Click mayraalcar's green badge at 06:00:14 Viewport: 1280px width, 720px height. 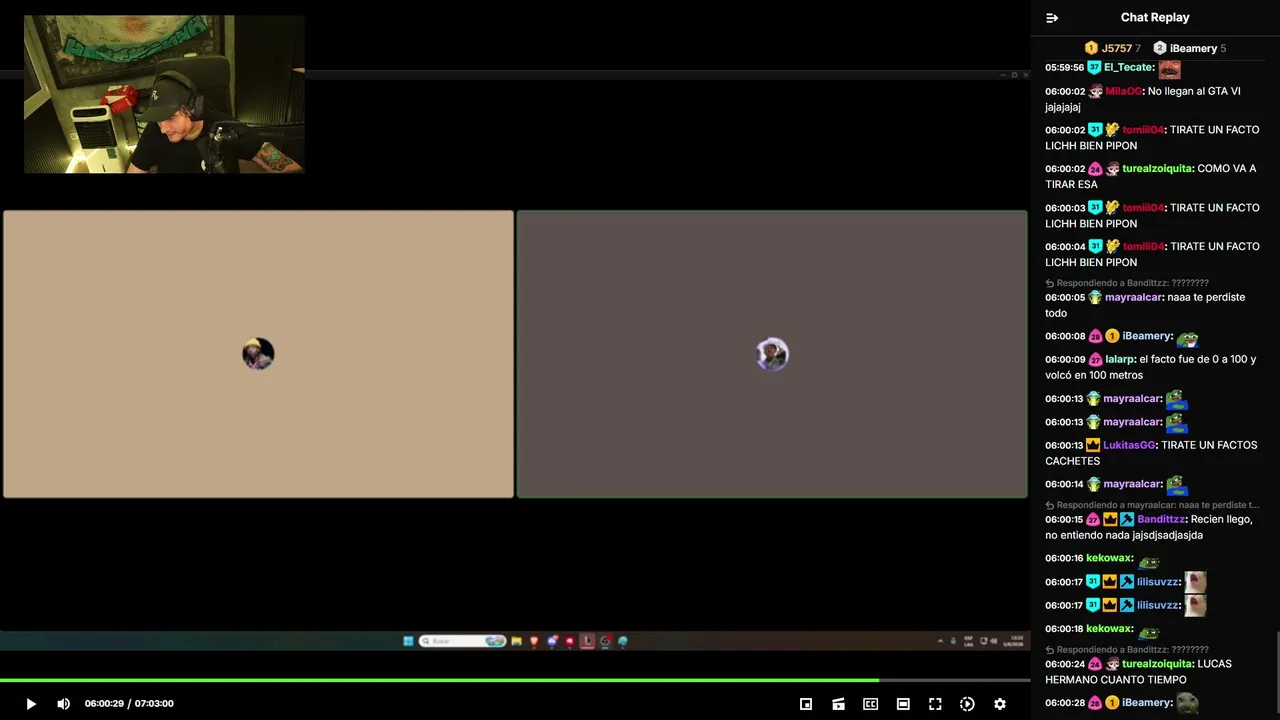(1093, 484)
